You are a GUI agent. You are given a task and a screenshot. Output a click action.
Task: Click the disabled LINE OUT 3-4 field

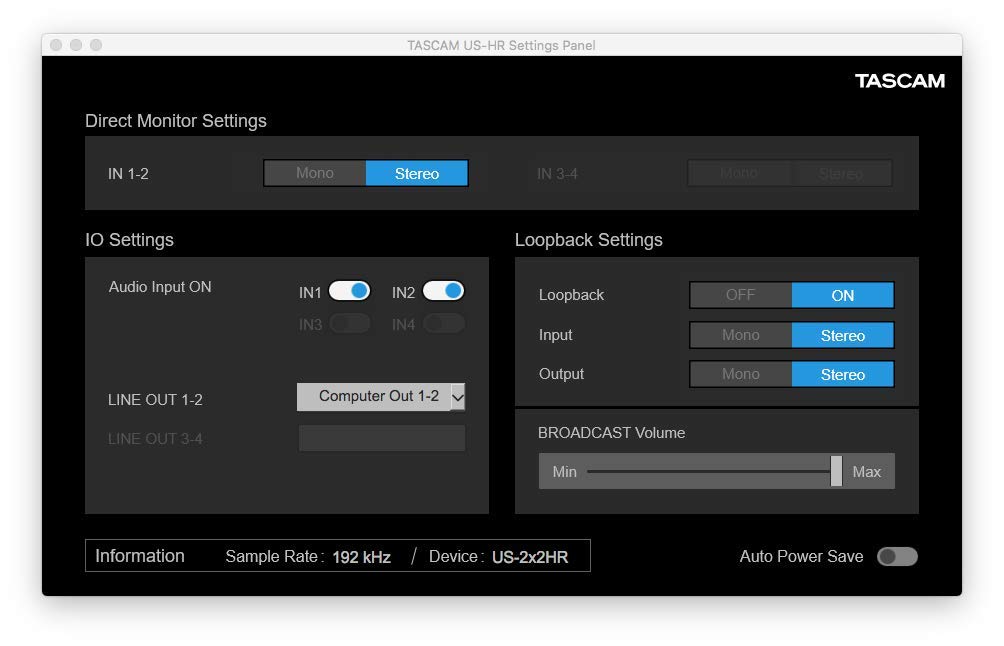click(382, 438)
